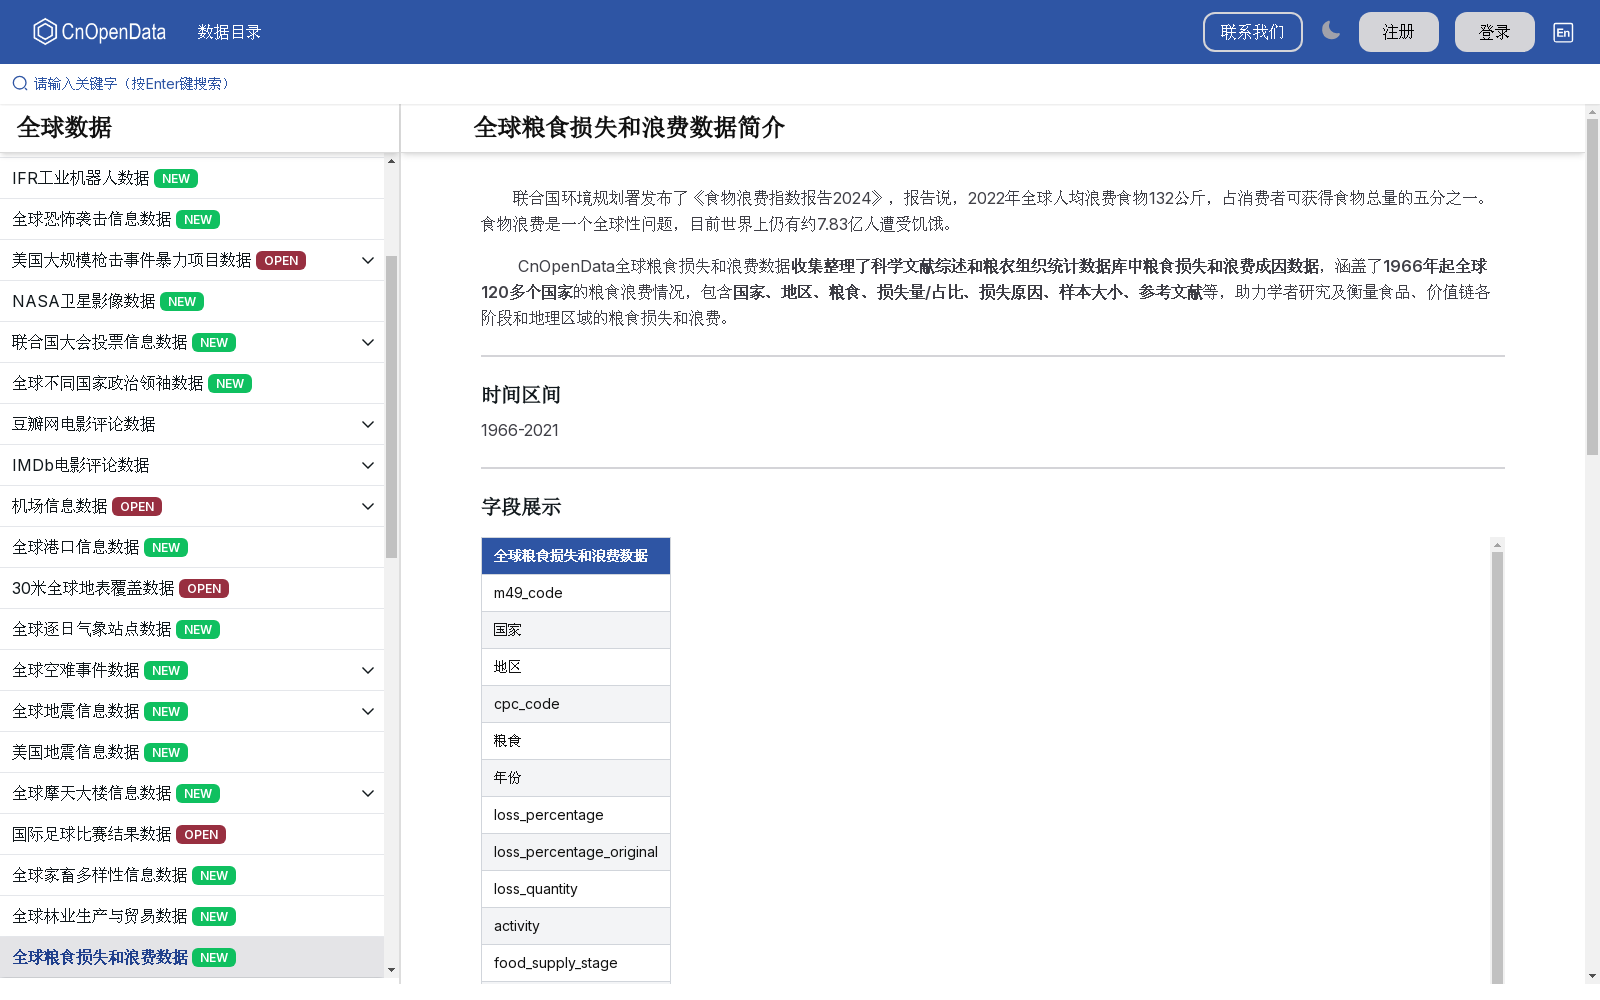The image size is (1600, 1000).
Task: Expand the IMDb电影评论数据 entry
Action: click(x=367, y=465)
